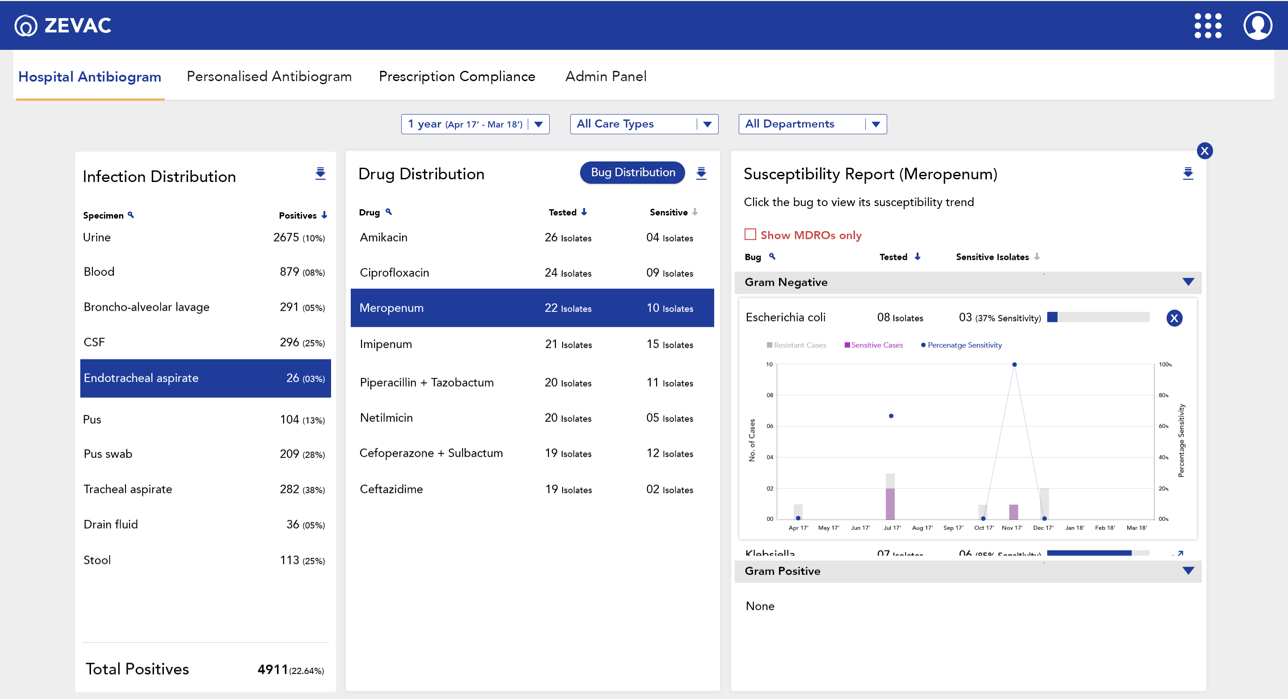Open the user profile icon
This screenshot has height=699, width=1288.
point(1257,26)
